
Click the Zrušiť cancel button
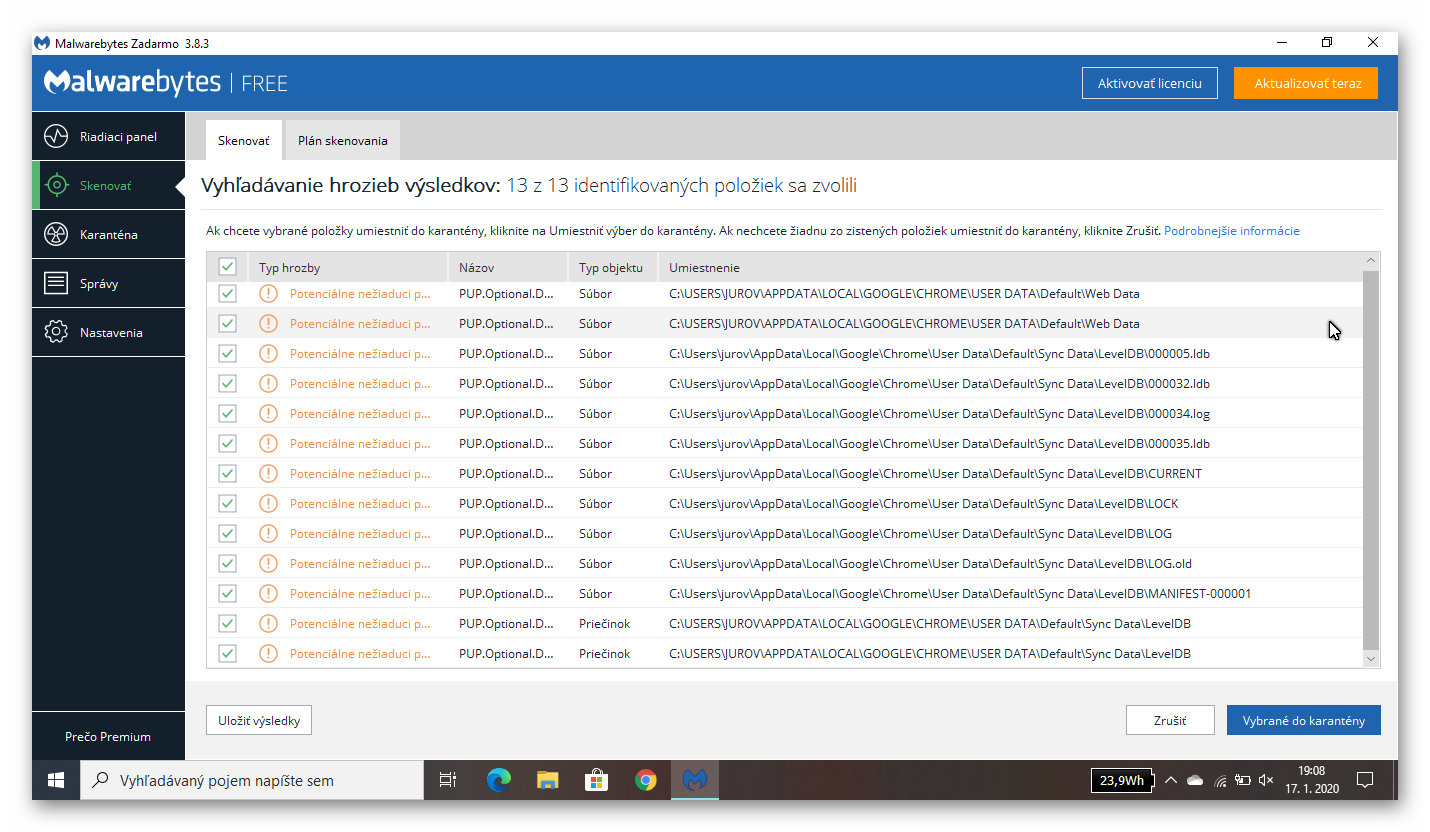point(1170,720)
